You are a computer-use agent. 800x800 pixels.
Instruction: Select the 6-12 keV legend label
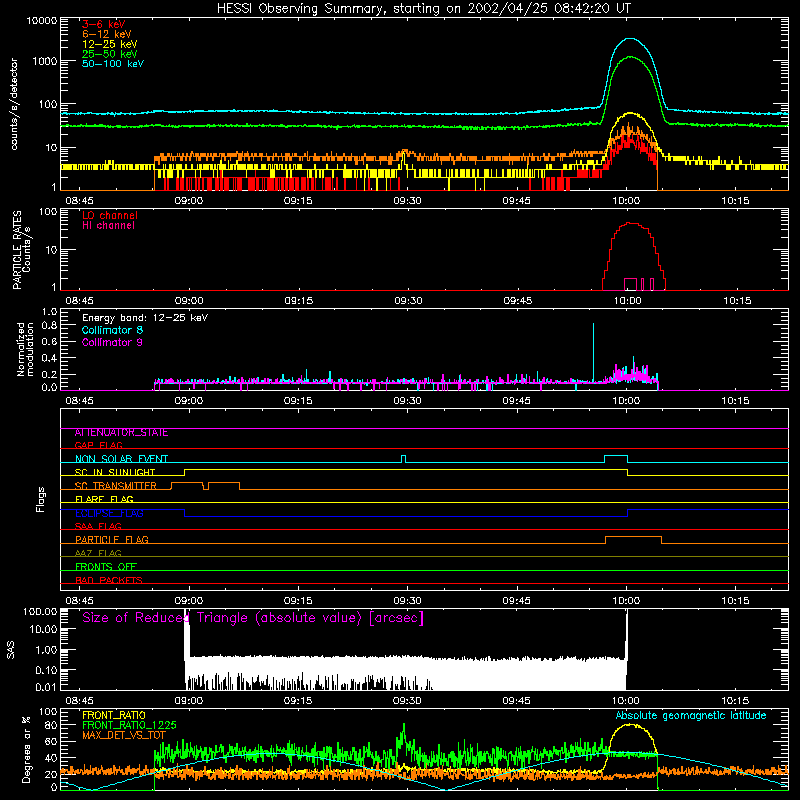(107, 34)
